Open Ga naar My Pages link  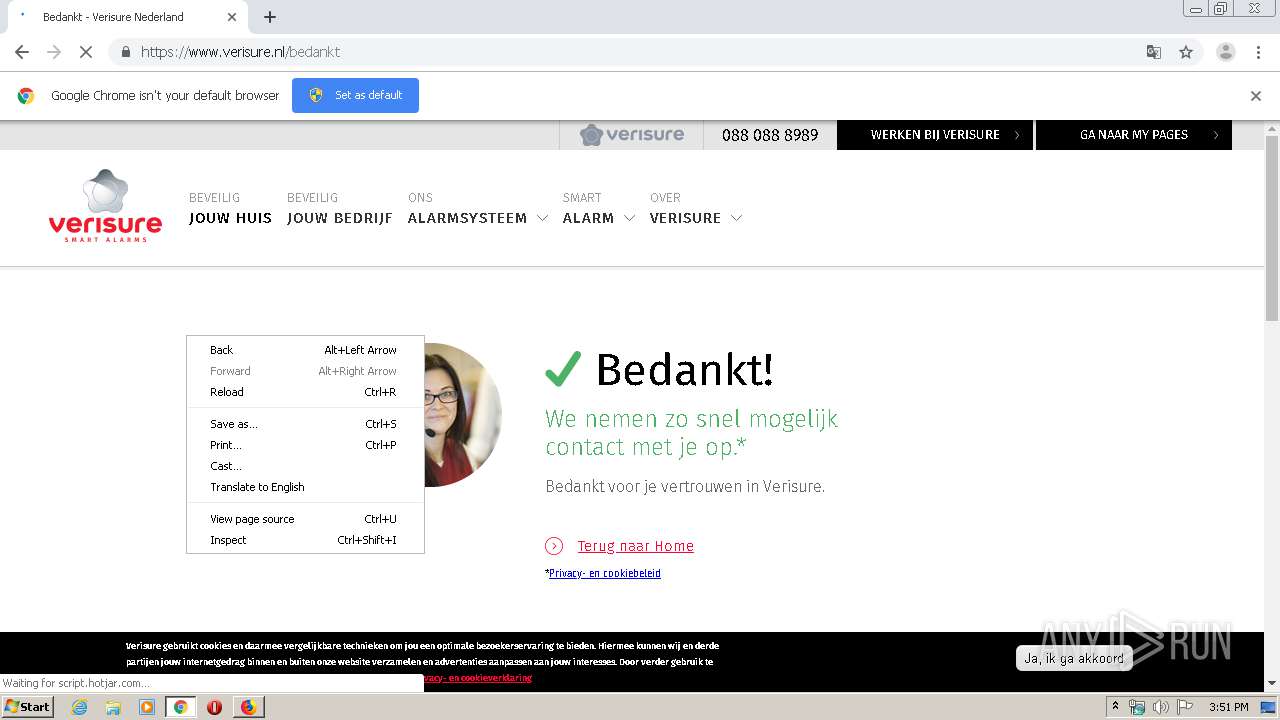tap(1134, 135)
